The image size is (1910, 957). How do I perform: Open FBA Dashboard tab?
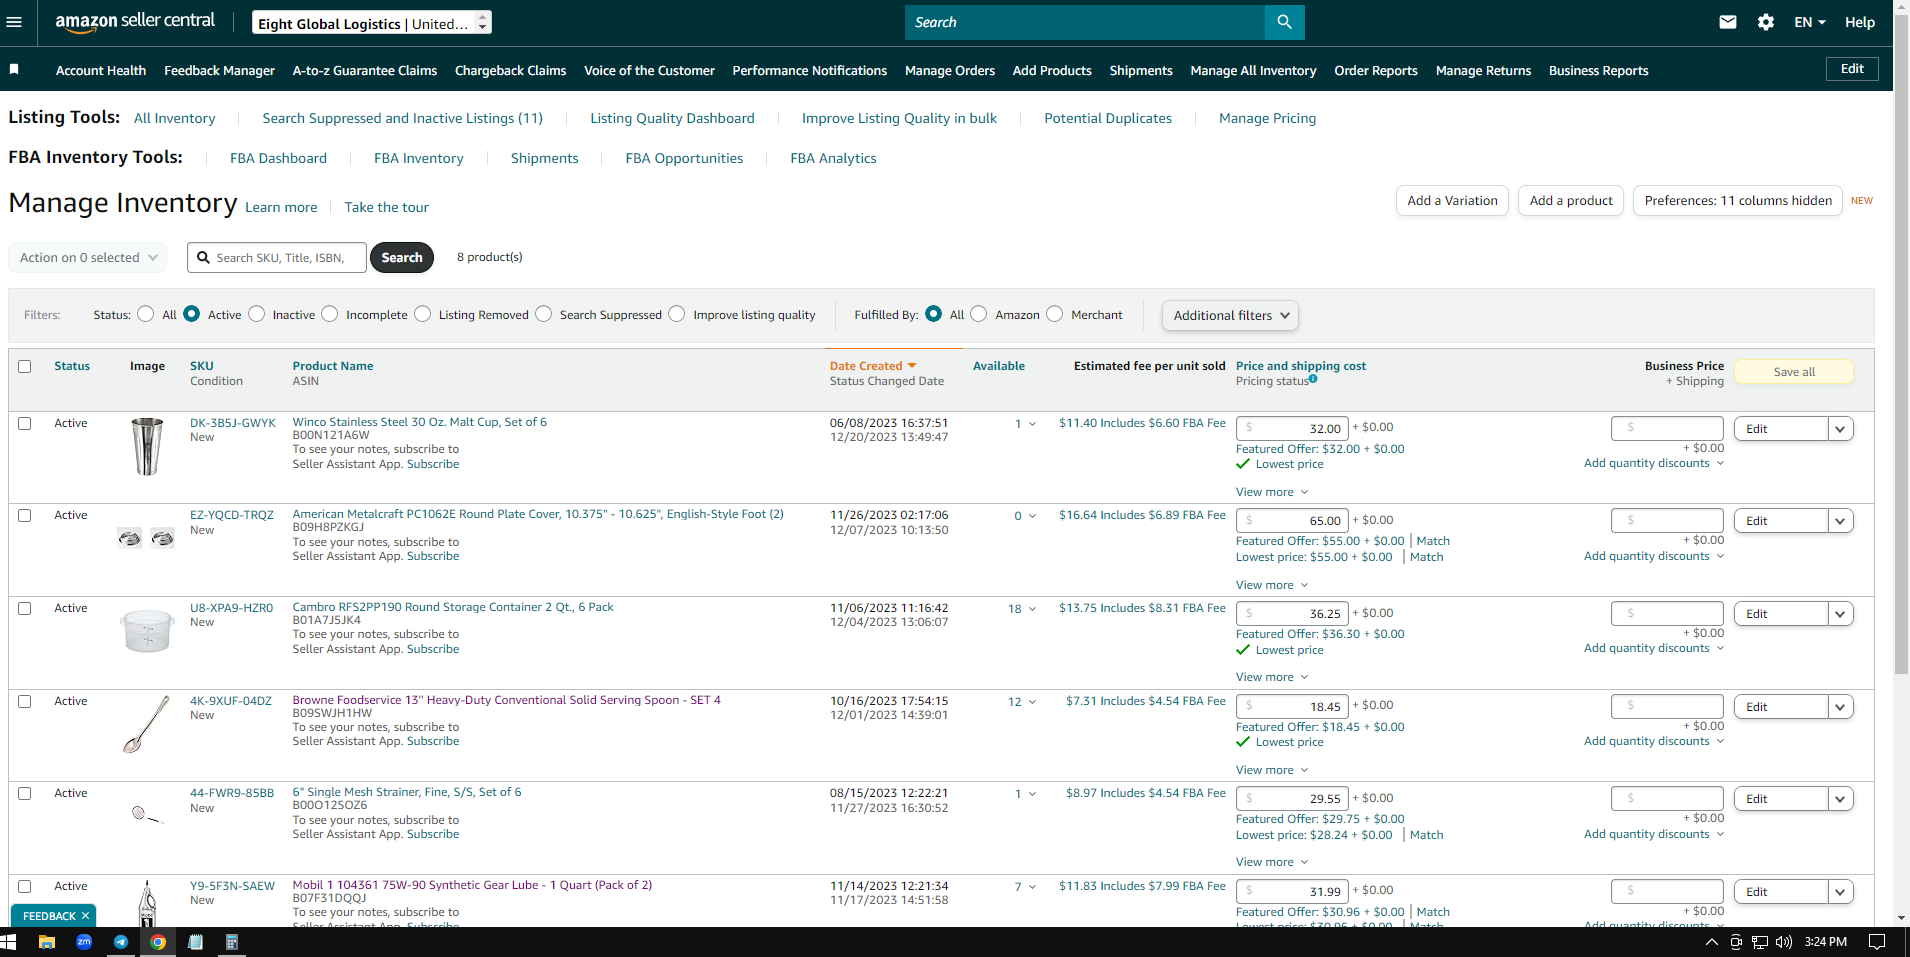click(x=278, y=158)
